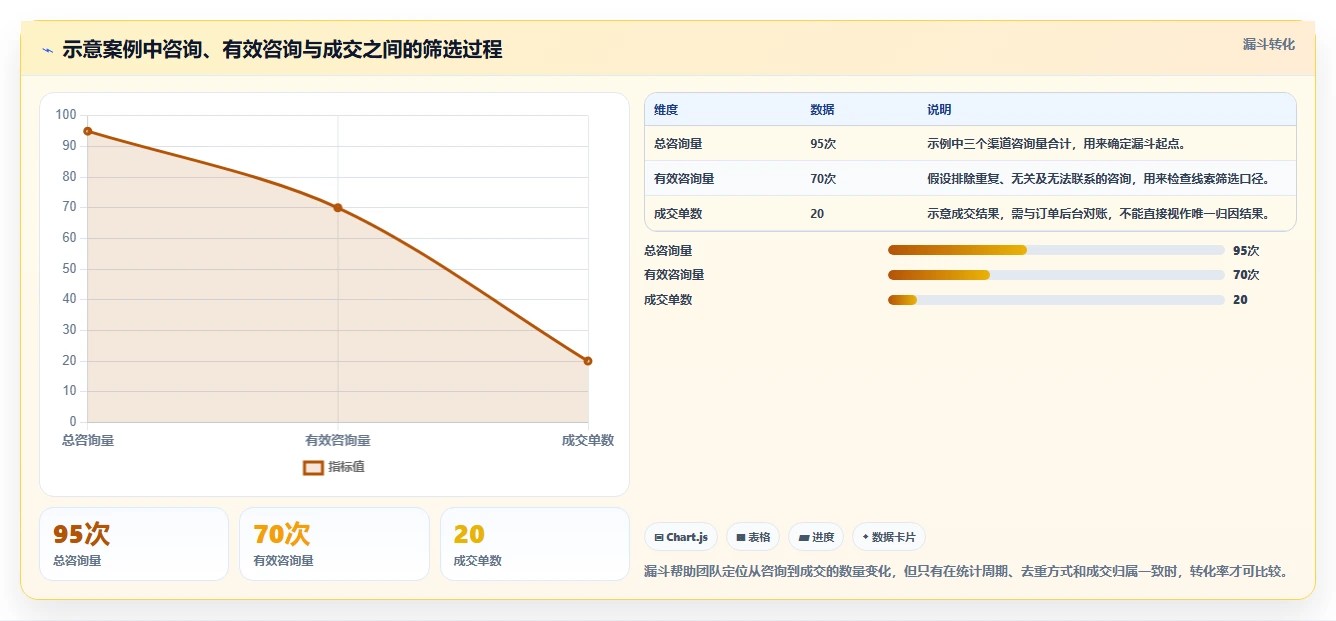The image size is (1336, 621).
Task: Click the 70次 cell in the table
Action: [x=823, y=179]
